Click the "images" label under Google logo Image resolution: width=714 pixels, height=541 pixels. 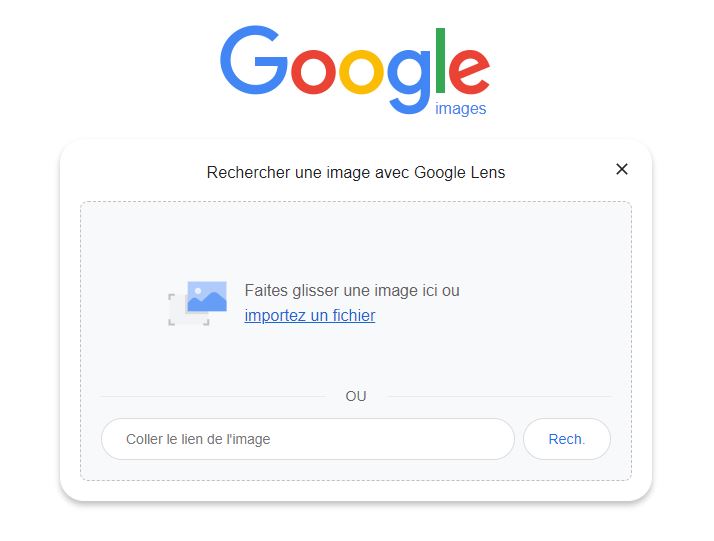click(460, 109)
